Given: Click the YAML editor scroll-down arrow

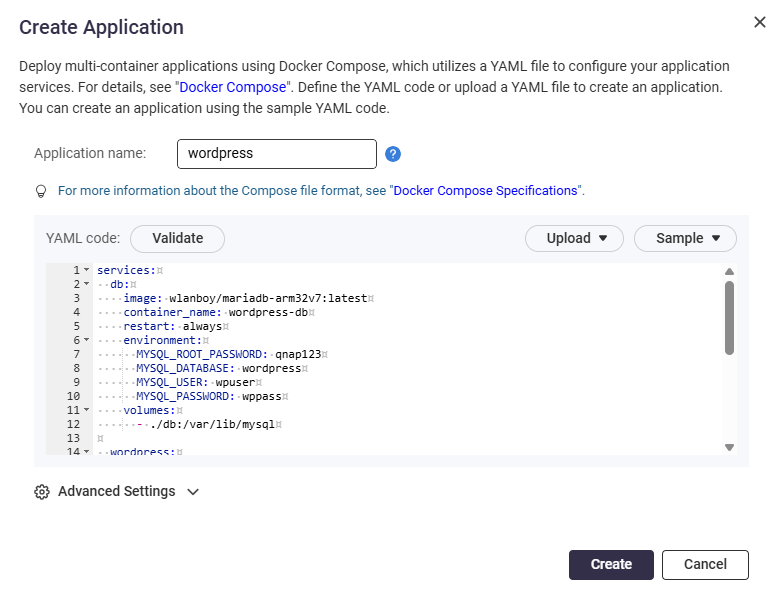Looking at the screenshot, I should (729, 447).
